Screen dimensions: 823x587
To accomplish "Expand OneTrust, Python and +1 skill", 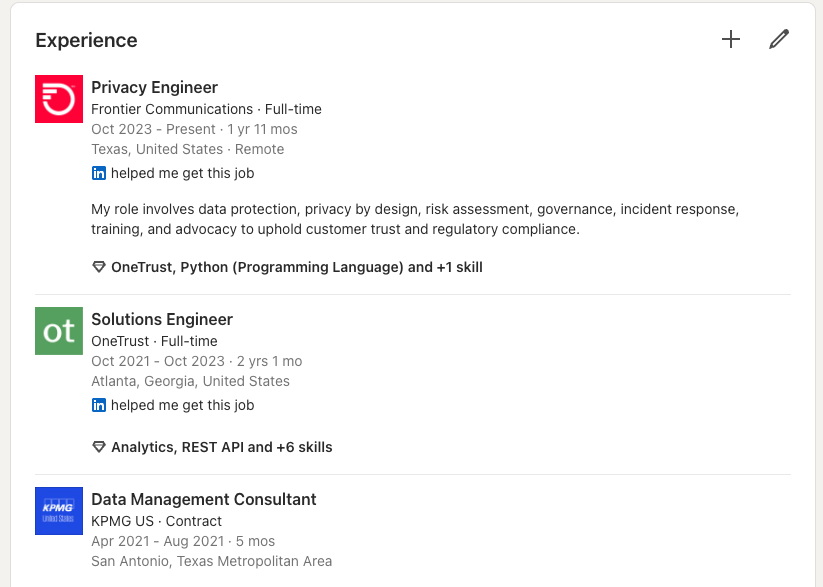I will (297, 267).
